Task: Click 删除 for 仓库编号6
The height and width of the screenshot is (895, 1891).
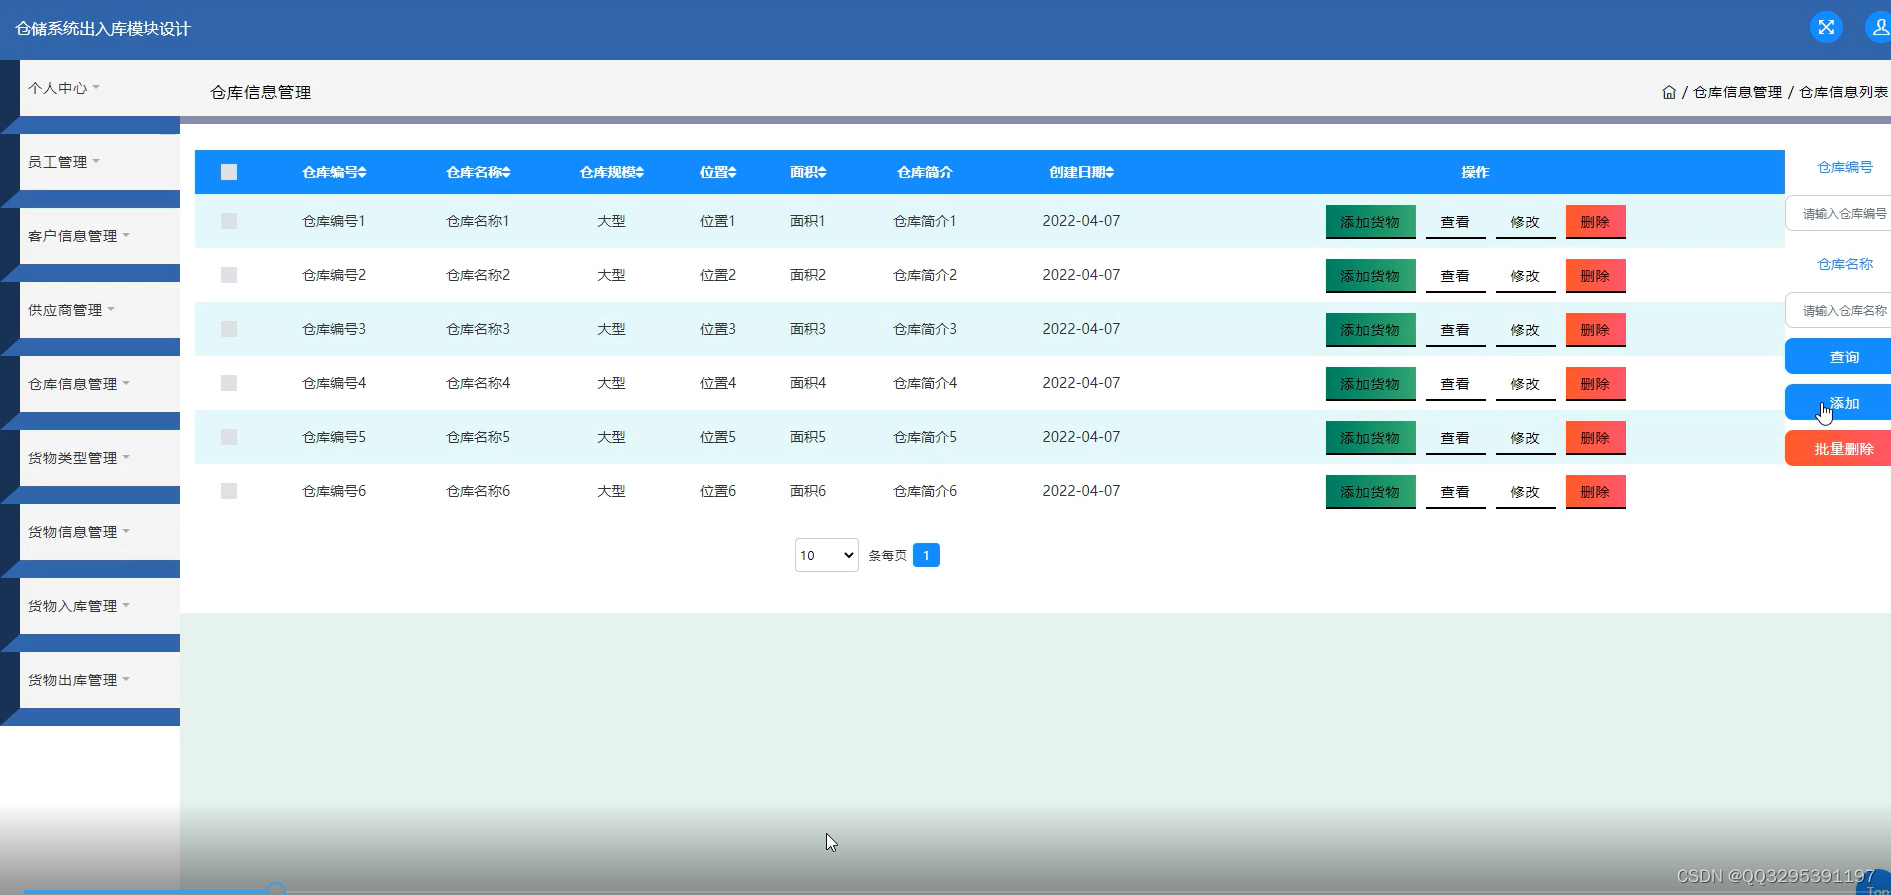Action: click(x=1595, y=492)
